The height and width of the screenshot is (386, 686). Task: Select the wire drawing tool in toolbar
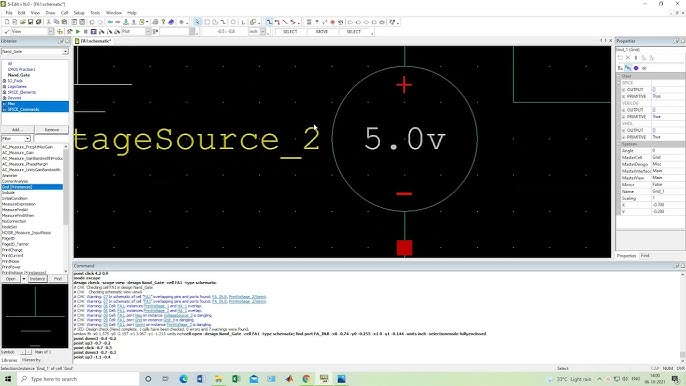point(269,22)
